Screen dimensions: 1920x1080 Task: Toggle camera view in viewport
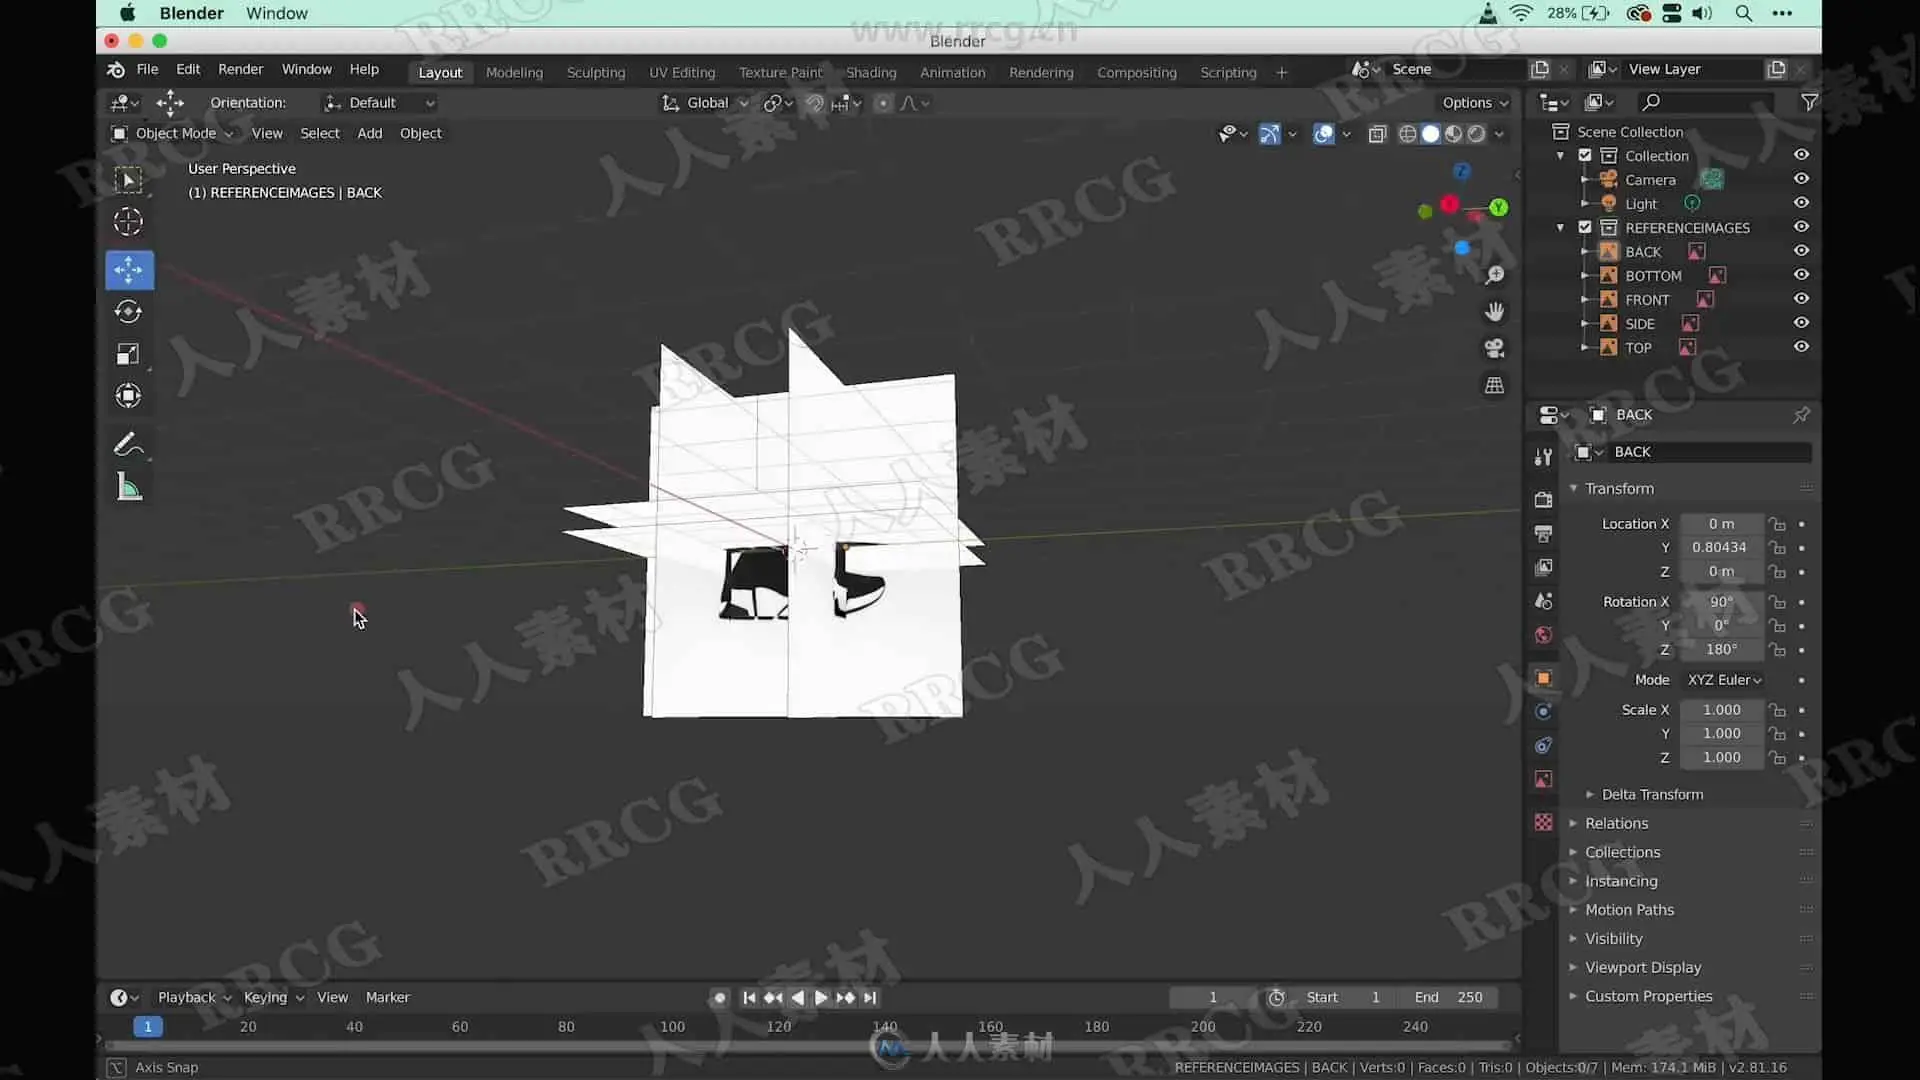click(x=1494, y=348)
